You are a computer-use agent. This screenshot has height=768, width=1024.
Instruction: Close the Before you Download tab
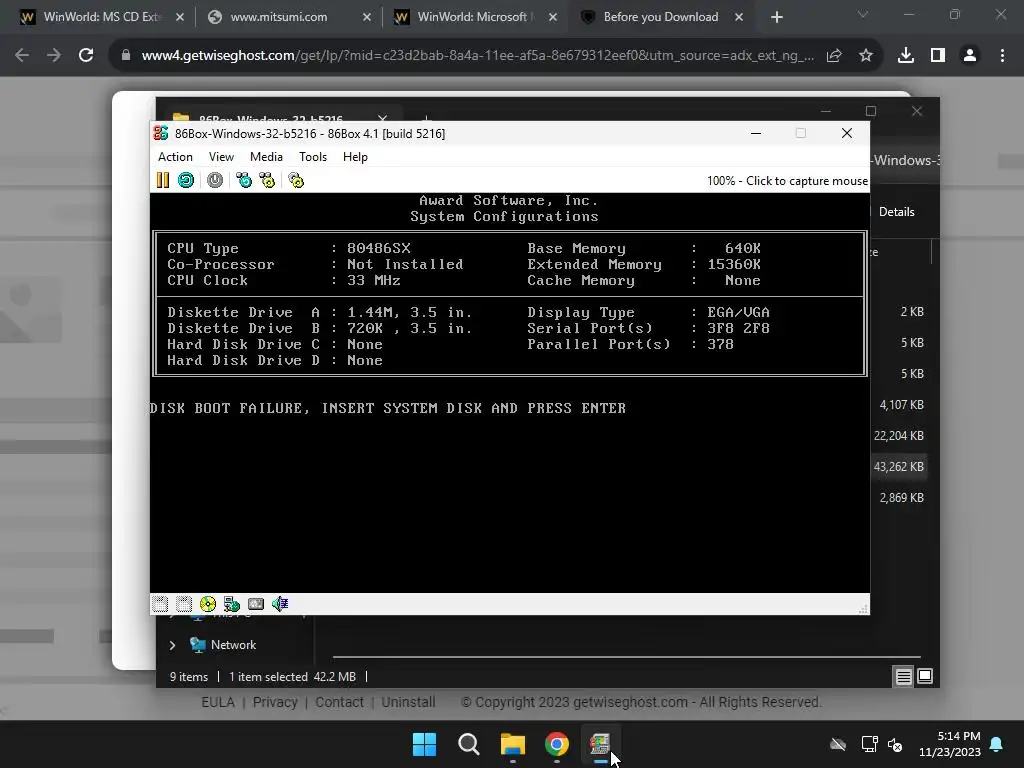pyautogui.click(x=739, y=17)
